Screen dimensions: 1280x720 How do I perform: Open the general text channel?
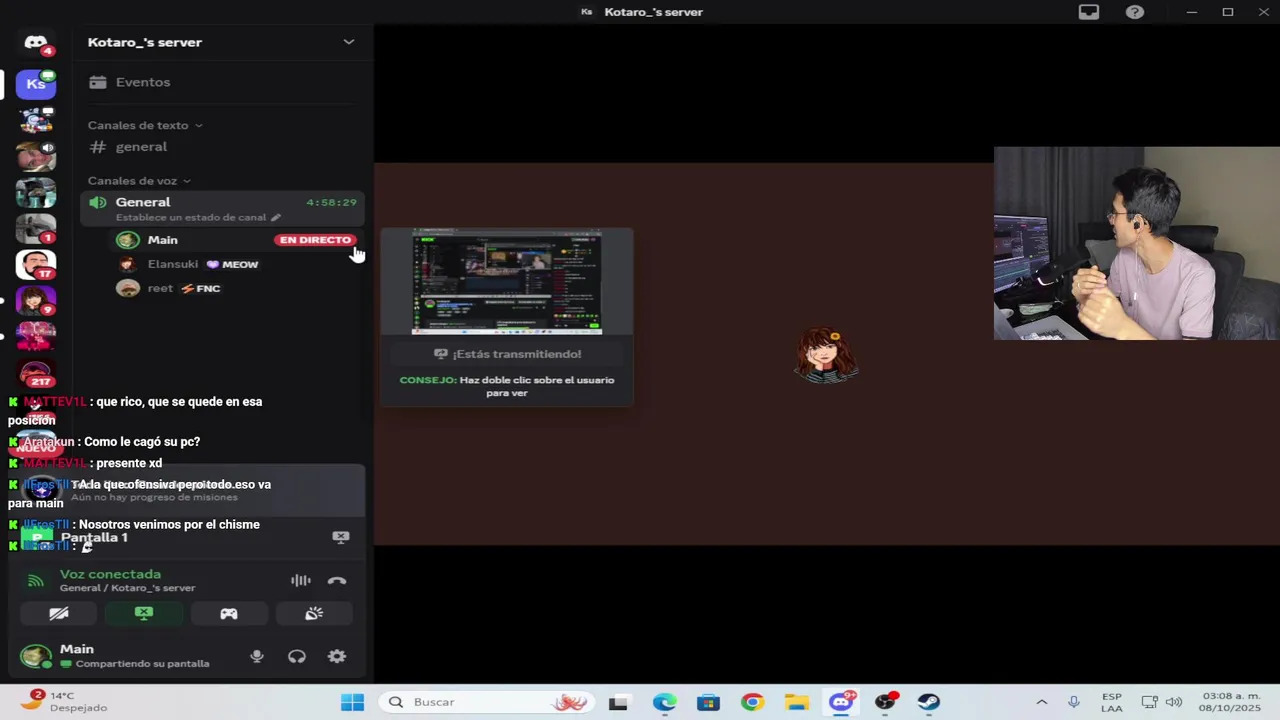(x=221, y=147)
